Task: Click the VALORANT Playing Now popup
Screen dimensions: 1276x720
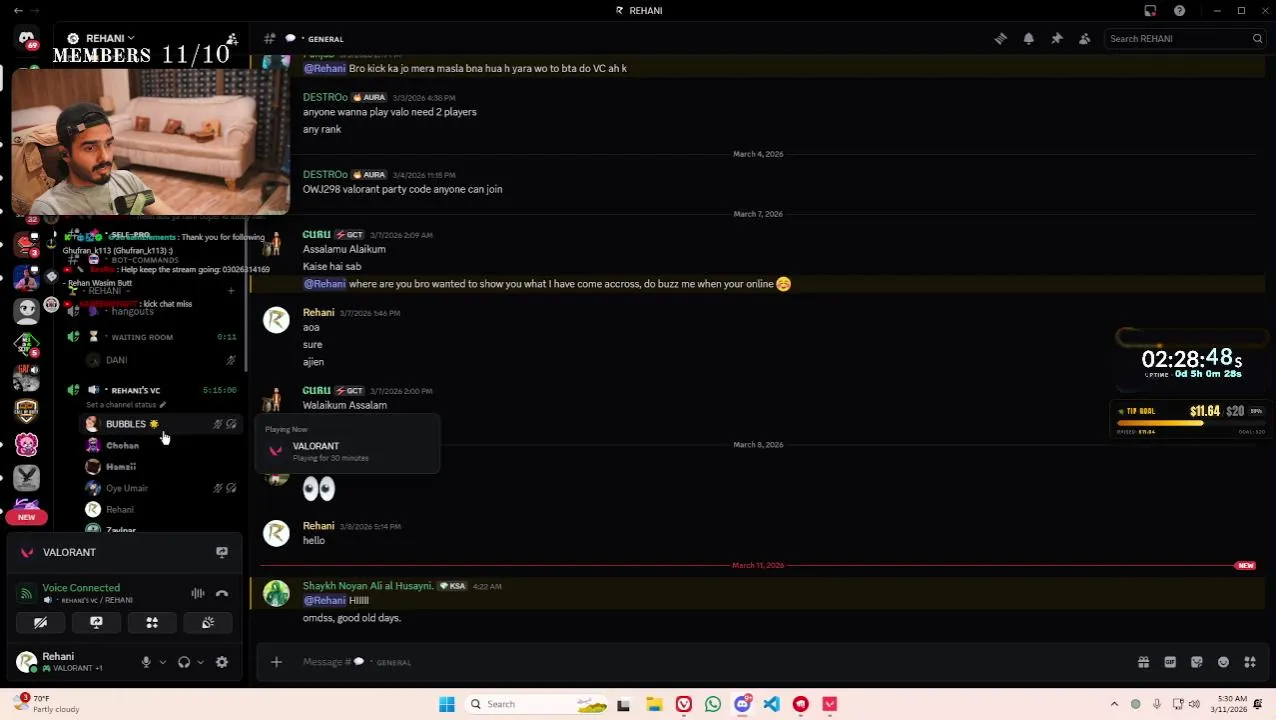Action: tap(349, 445)
